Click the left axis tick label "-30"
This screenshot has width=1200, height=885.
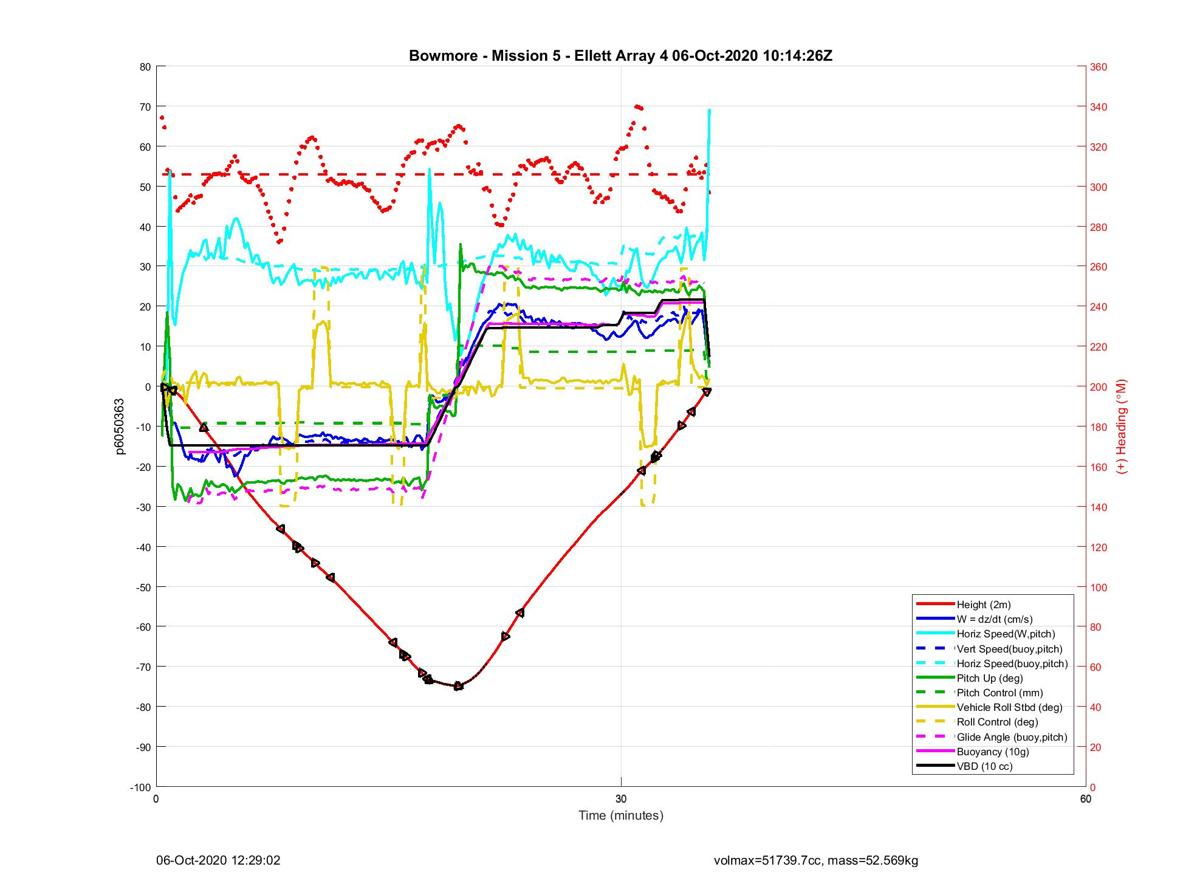(x=143, y=507)
